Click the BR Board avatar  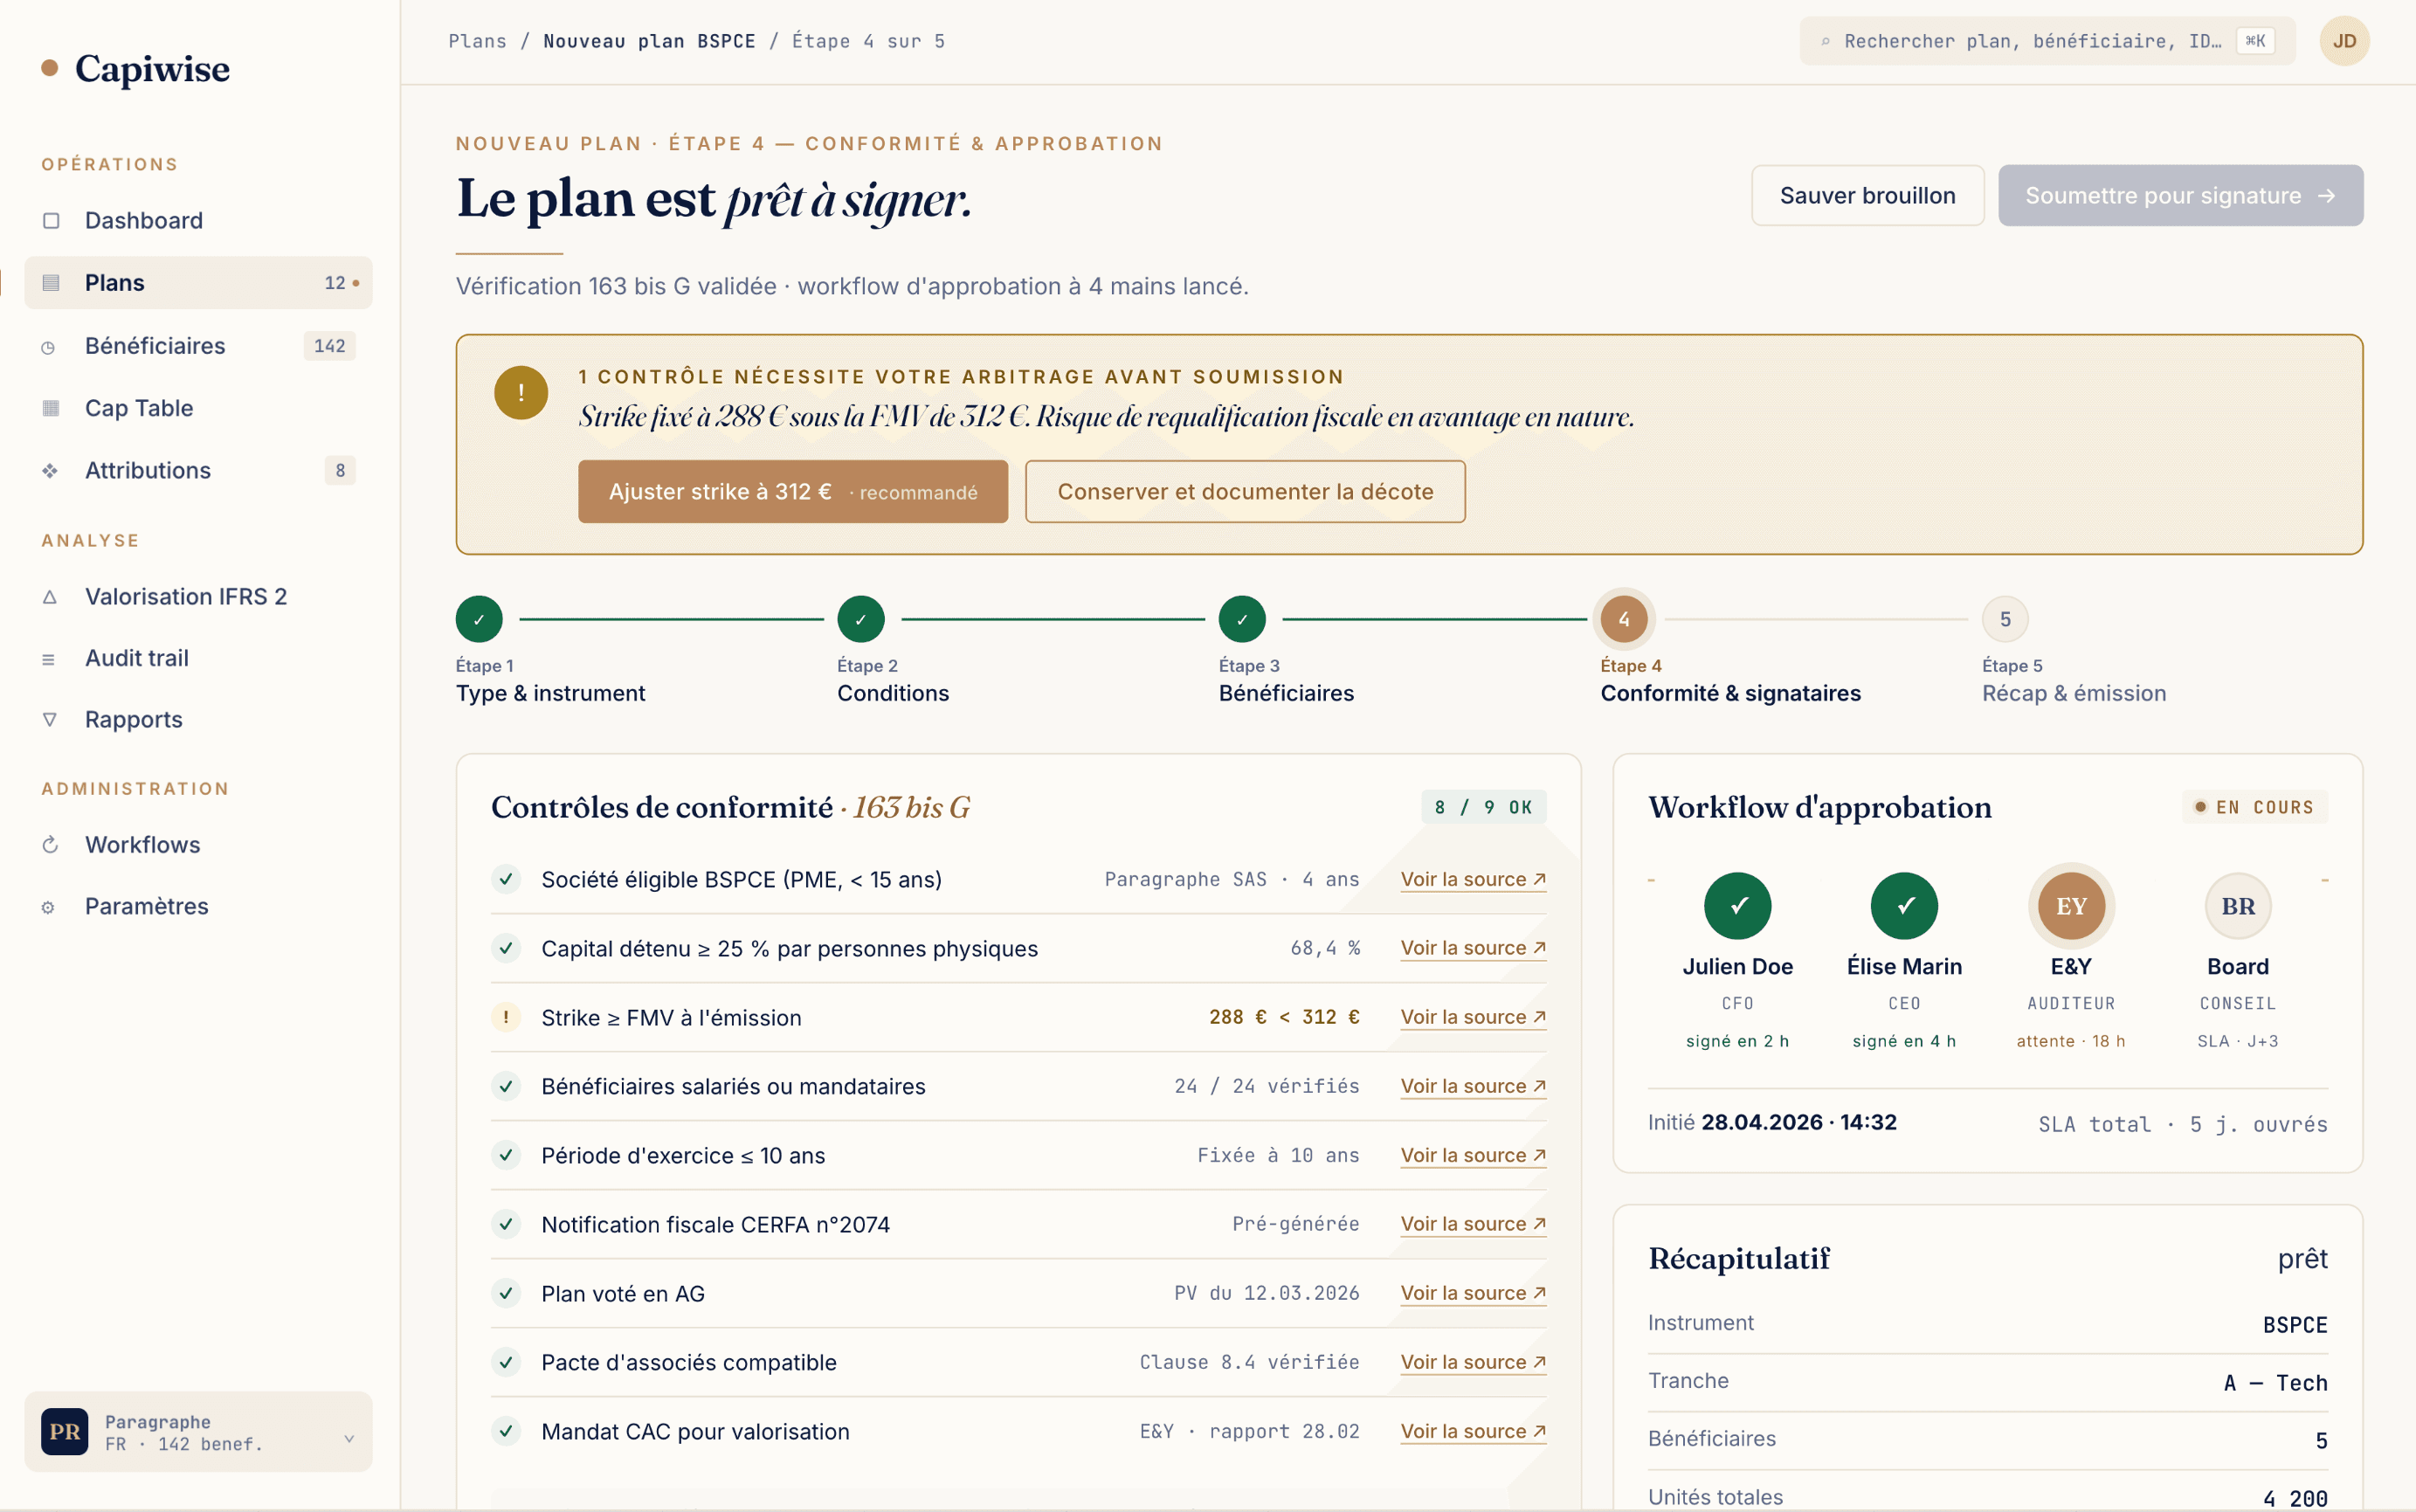click(x=2238, y=906)
